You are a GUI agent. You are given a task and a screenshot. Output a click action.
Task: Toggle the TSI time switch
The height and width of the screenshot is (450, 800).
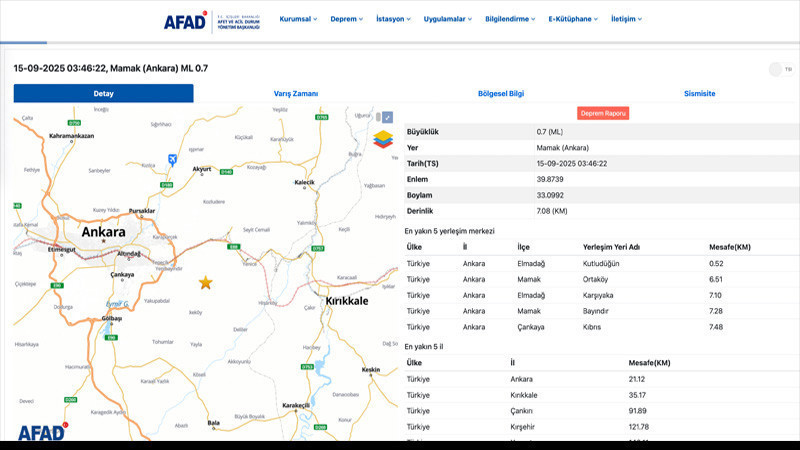click(776, 69)
